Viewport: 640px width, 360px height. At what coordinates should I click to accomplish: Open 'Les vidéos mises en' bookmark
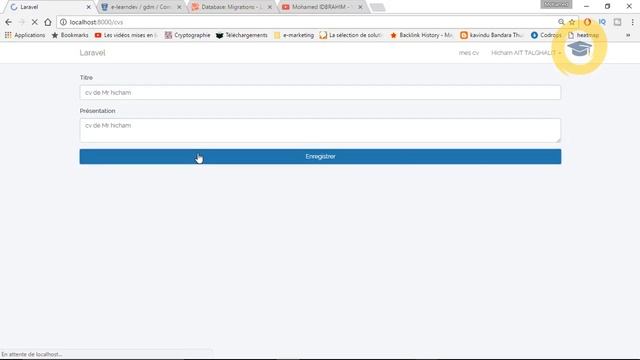pos(126,35)
